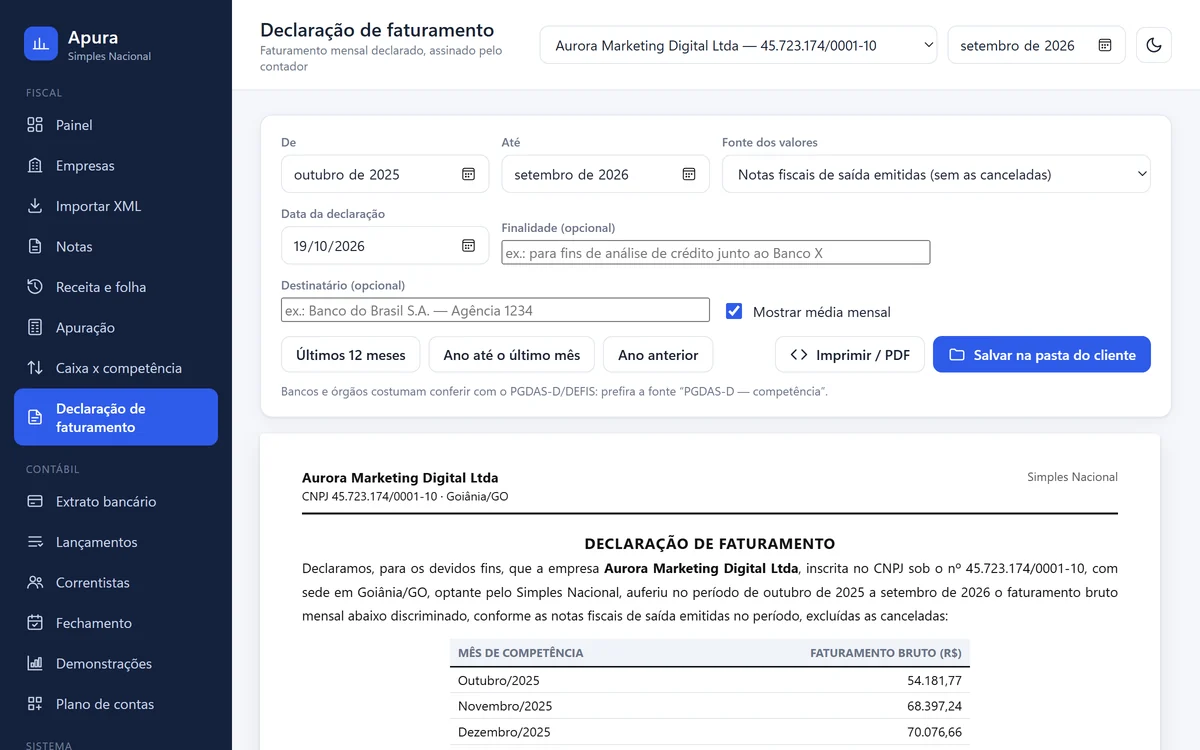The width and height of the screenshot is (1200, 750).
Task: Click Ano até o último mês button
Action: pos(512,355)
